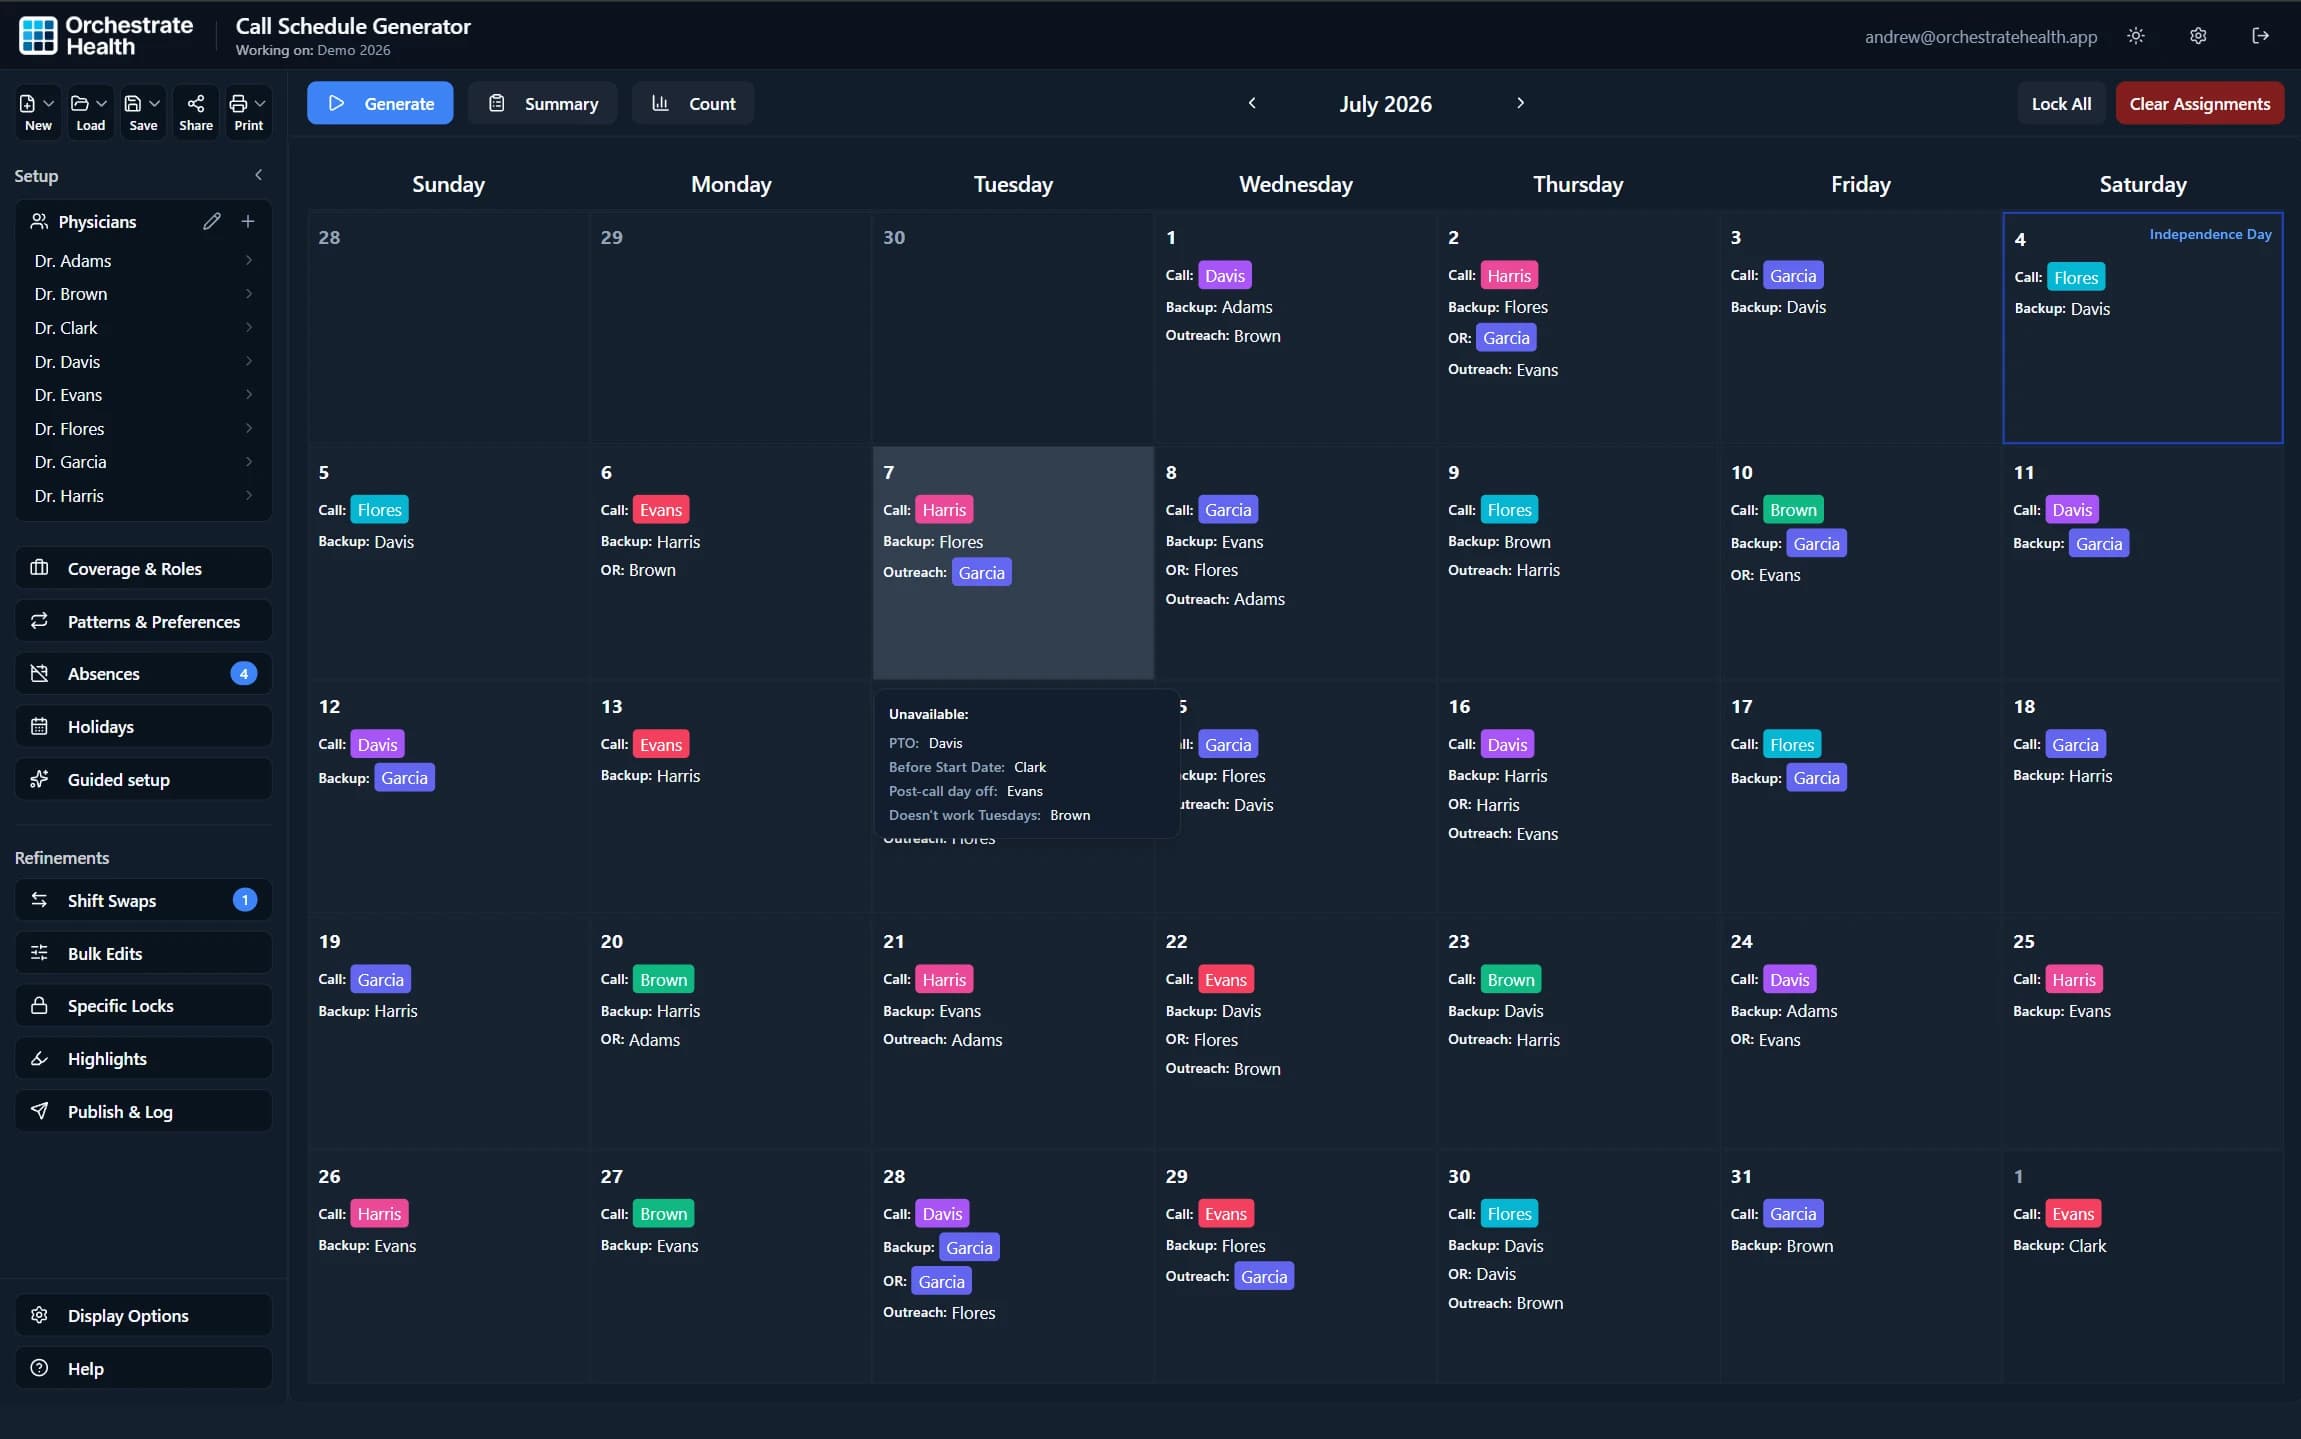This screenshot has width=2301, height=1439.
Task: Click the Generate button
Action: 380,103
